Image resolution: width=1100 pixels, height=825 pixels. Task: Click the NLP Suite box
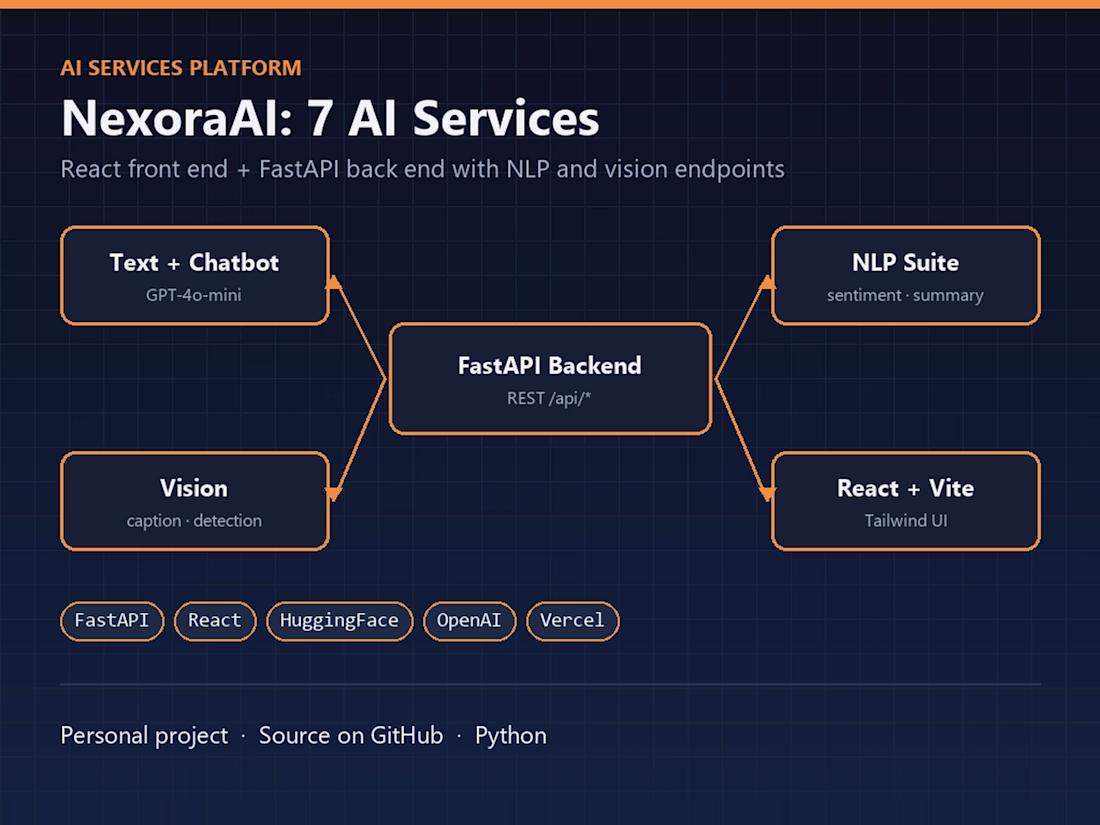tap(906, 275)
